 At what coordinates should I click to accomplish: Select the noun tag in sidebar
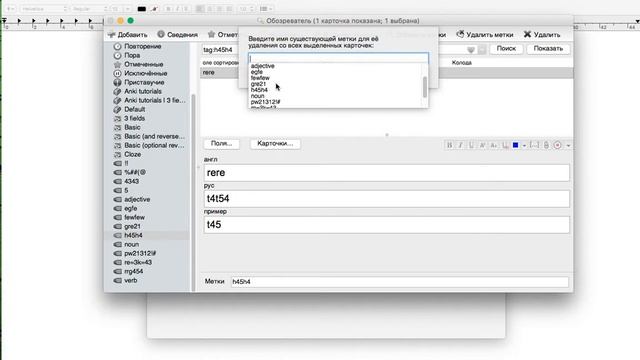[127, 244]
